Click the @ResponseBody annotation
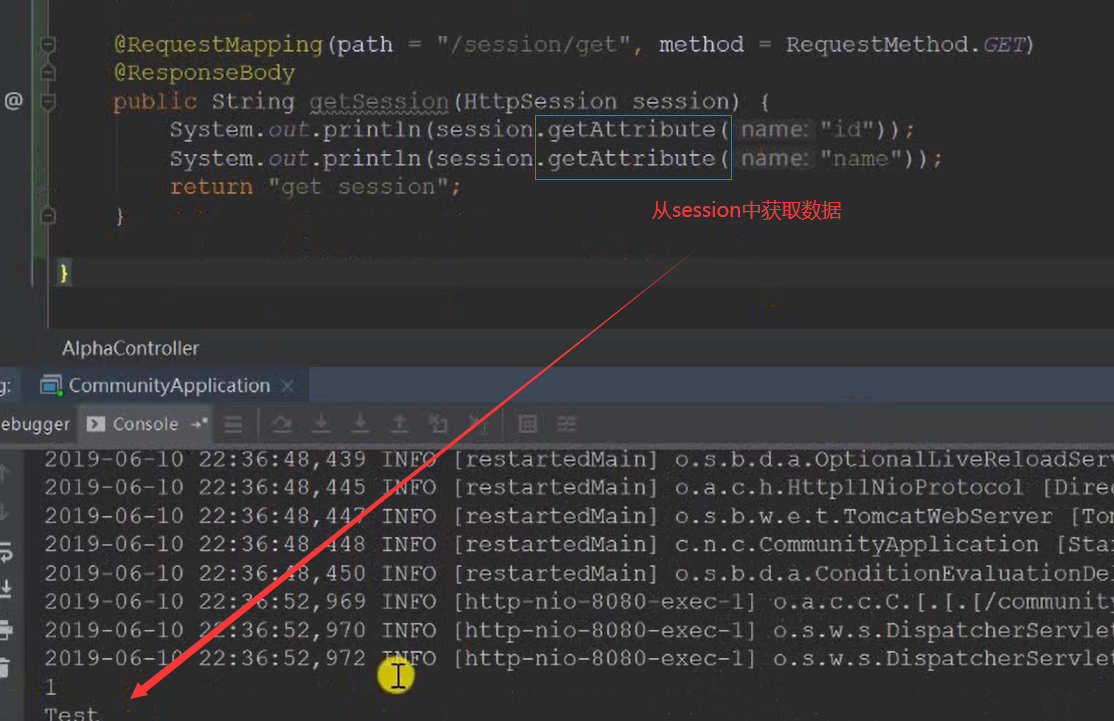The height and width of the screenshot is (721, 1114). click(205, 72)
